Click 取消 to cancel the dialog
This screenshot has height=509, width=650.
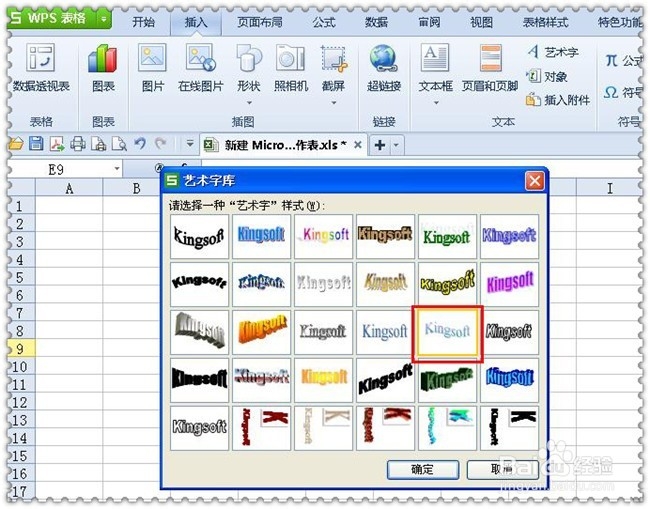coord(502,470)
